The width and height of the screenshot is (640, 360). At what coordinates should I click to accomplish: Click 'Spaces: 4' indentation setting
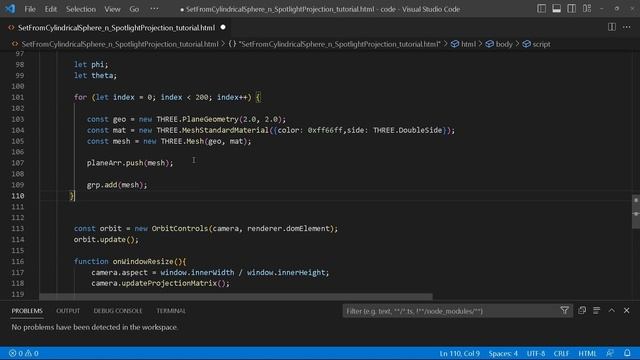[503, 353]
